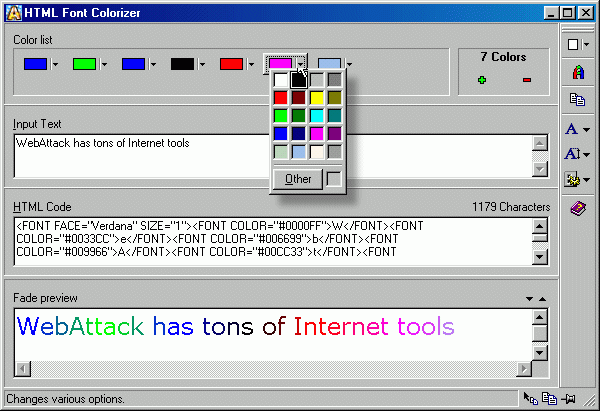Viewport: 600px width, 411px height.
Task: Click the up triangle above Fade preview
Action: coord(542,299)
